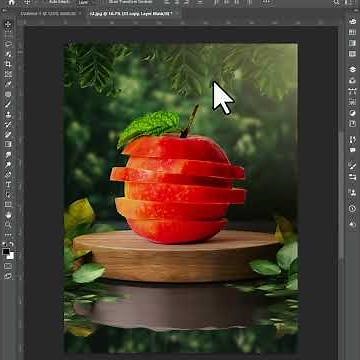Select the Zoom tool
The width and height of the screenshot is (360, 360).
pos(8,225)
